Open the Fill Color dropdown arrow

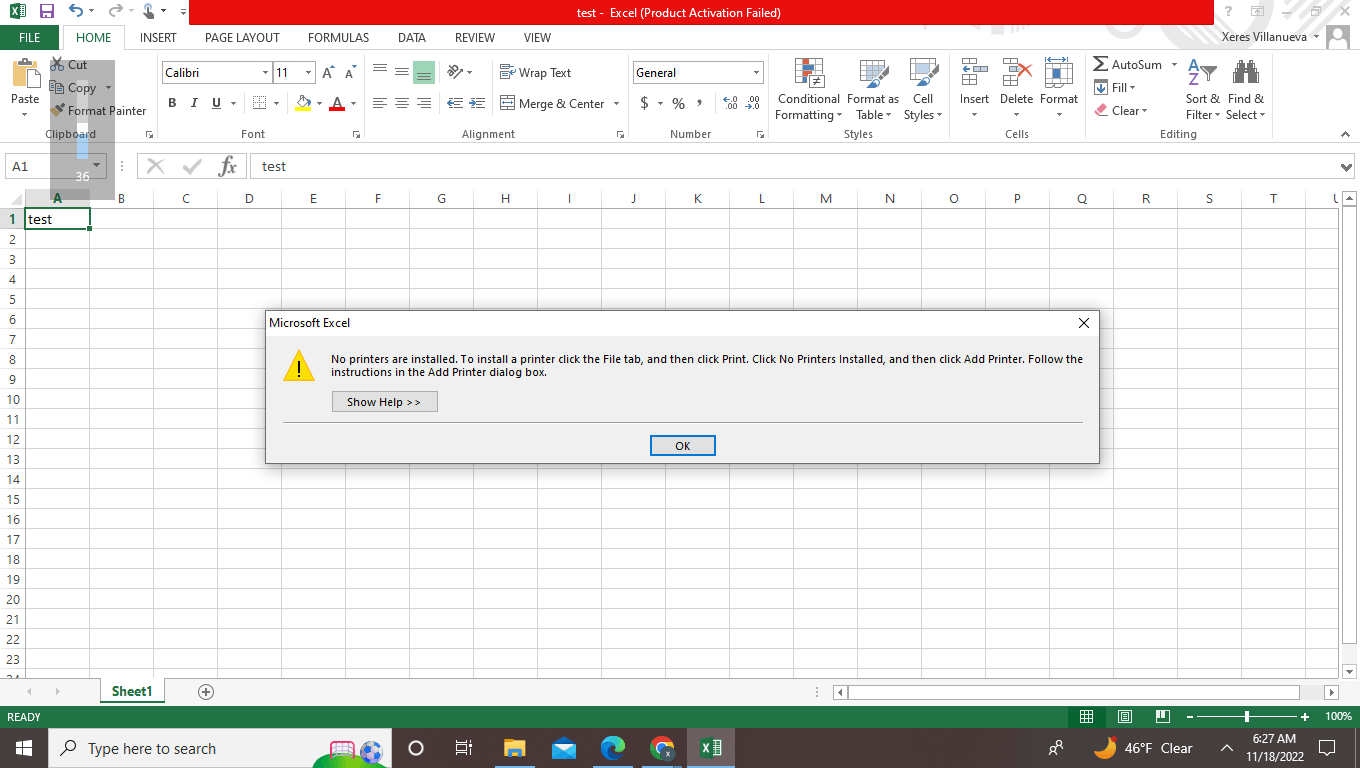319,103
